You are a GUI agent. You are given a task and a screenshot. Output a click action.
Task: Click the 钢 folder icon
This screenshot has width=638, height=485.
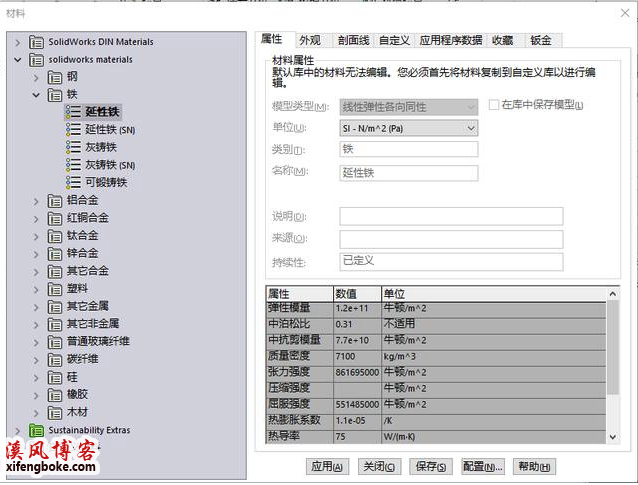tap(55, 77)
